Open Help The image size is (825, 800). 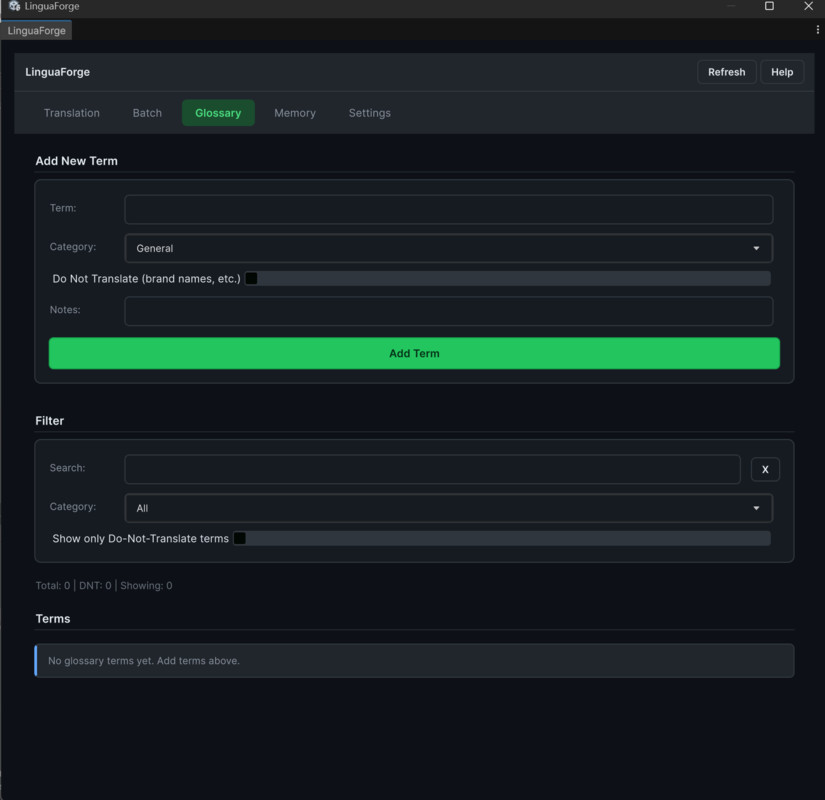point(782,71)
